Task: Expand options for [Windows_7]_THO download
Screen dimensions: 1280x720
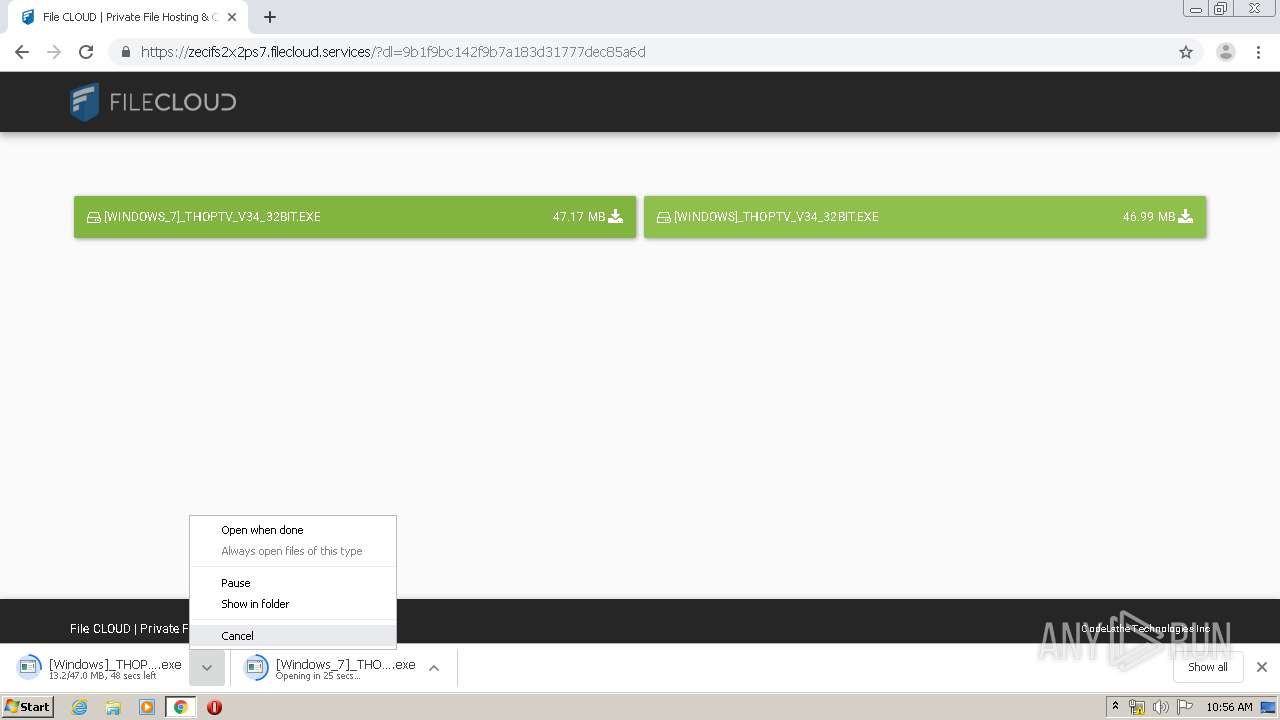Action: pos(434,668)
